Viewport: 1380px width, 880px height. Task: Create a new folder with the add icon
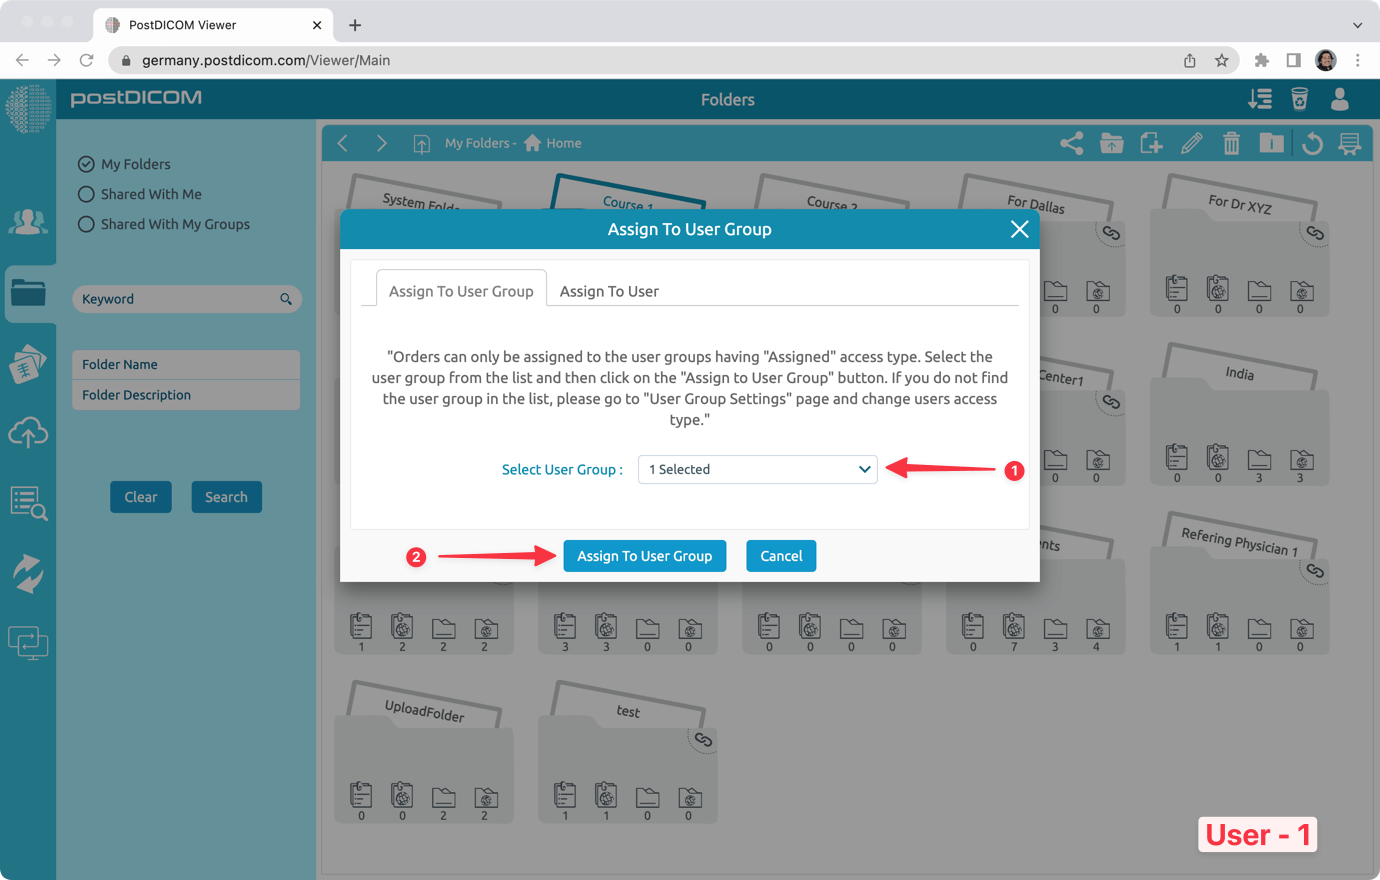point(1151,143)
